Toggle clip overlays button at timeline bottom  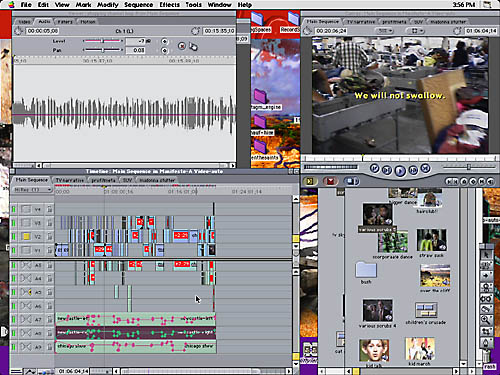click(x=31, y=371)
